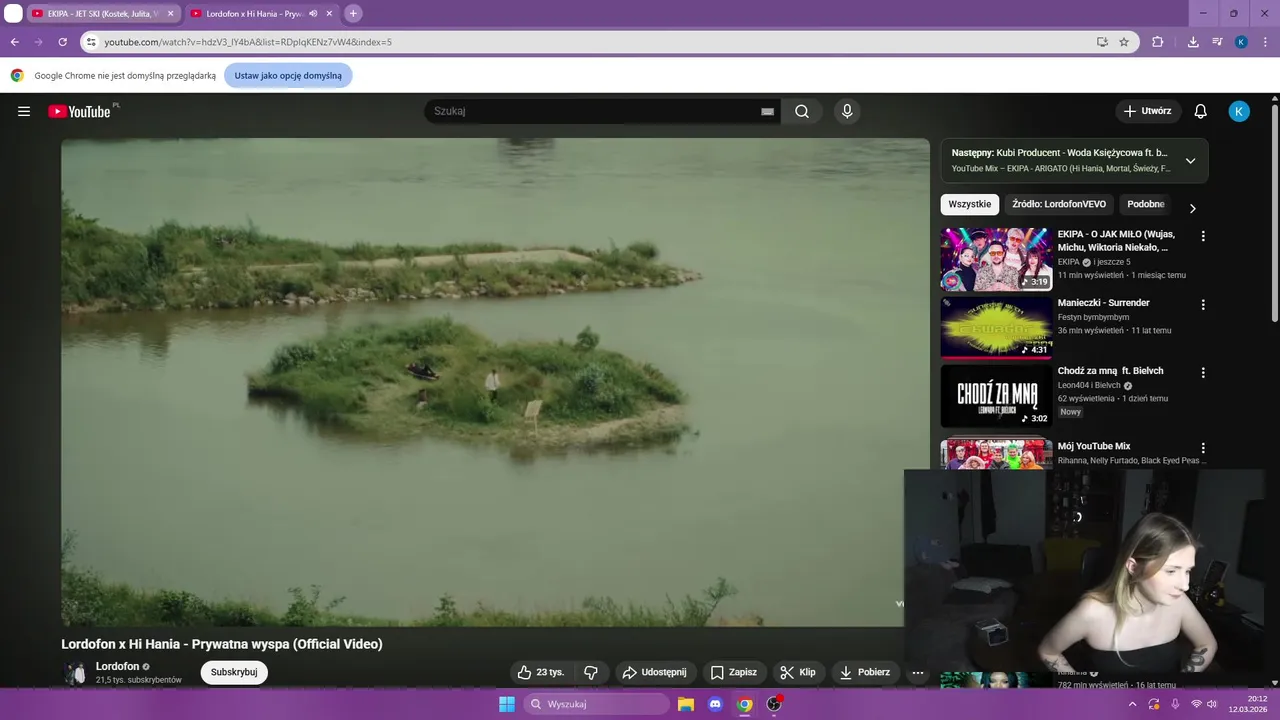This screenshot has height=720, width=1280.
Task: Select the Wszystkie filter chip
Action: [x=969, y=204]
